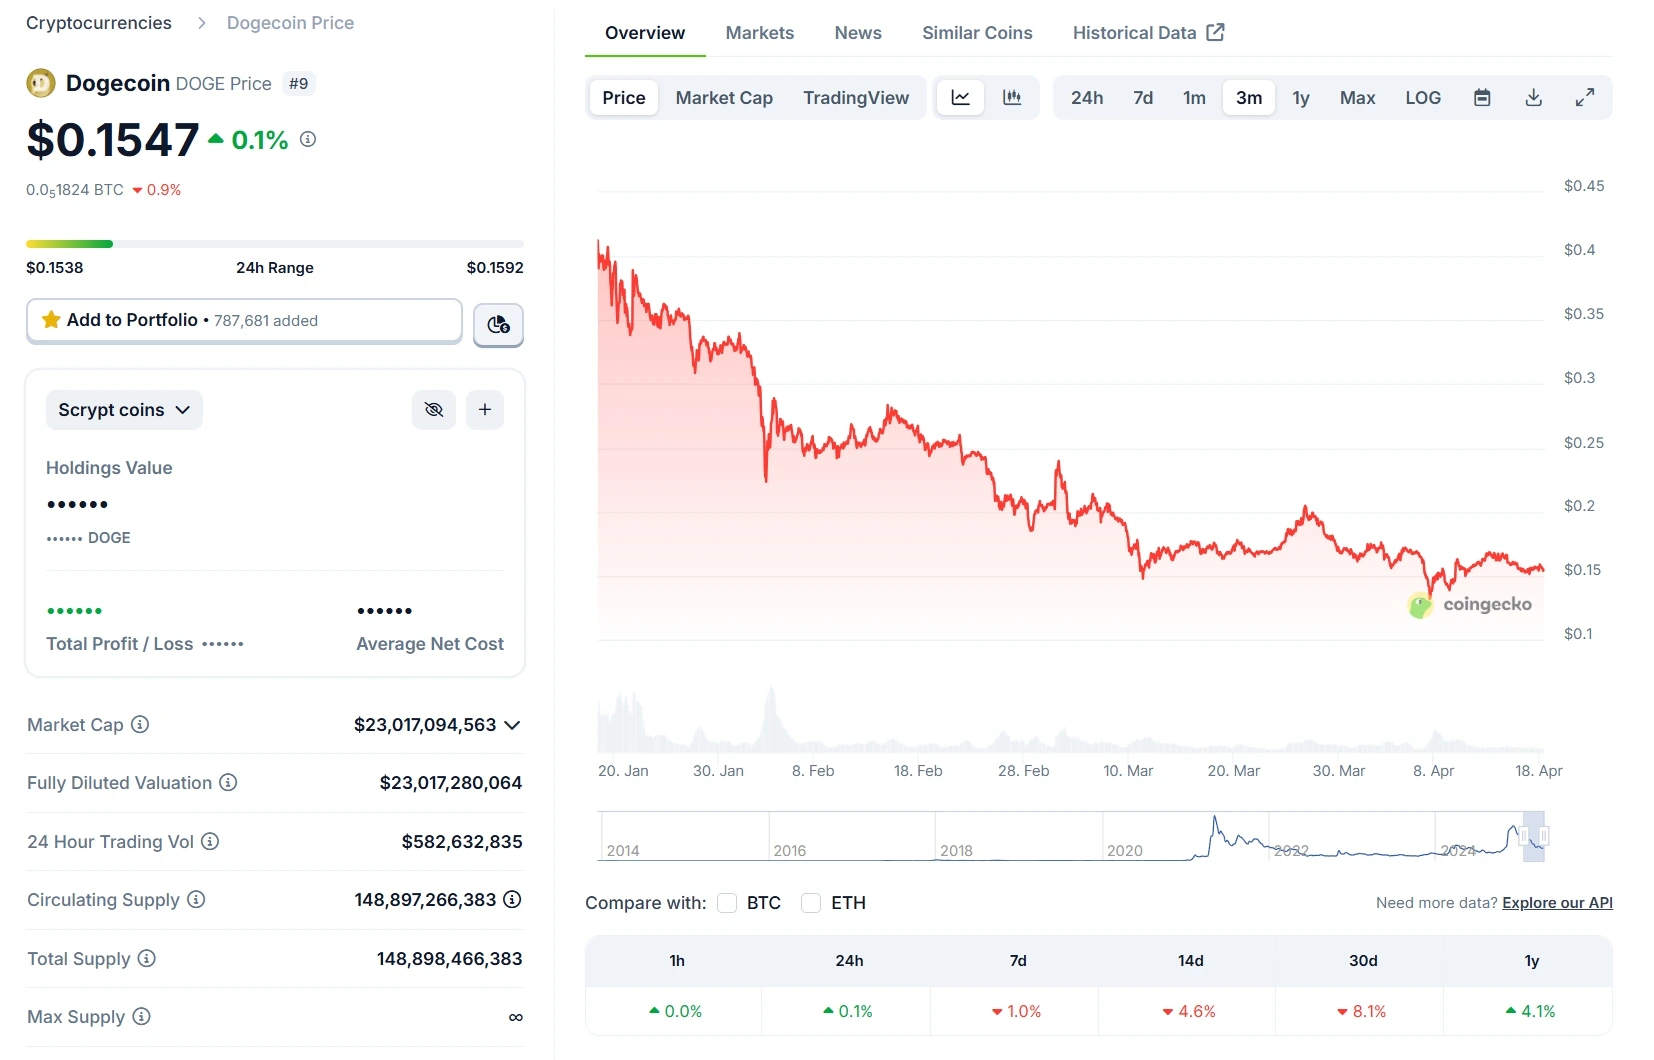This screenshot has height=1060, width=1654.
Task: Open portfolio pie chart icon beside Add to Portfolio
Action: (x=498, y=325)
